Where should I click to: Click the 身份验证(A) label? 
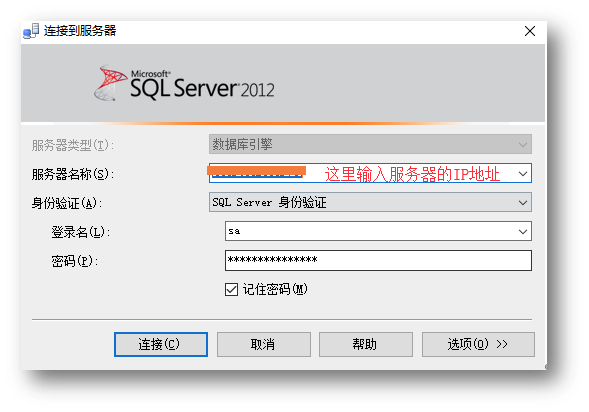(67, 203)
